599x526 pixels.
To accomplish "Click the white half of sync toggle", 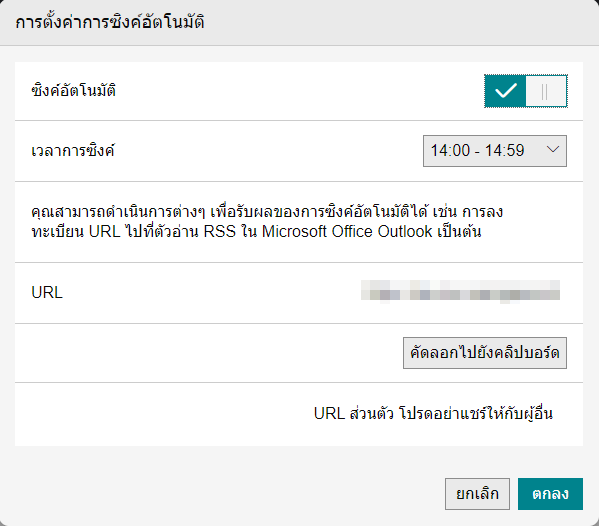I will 546,91.
